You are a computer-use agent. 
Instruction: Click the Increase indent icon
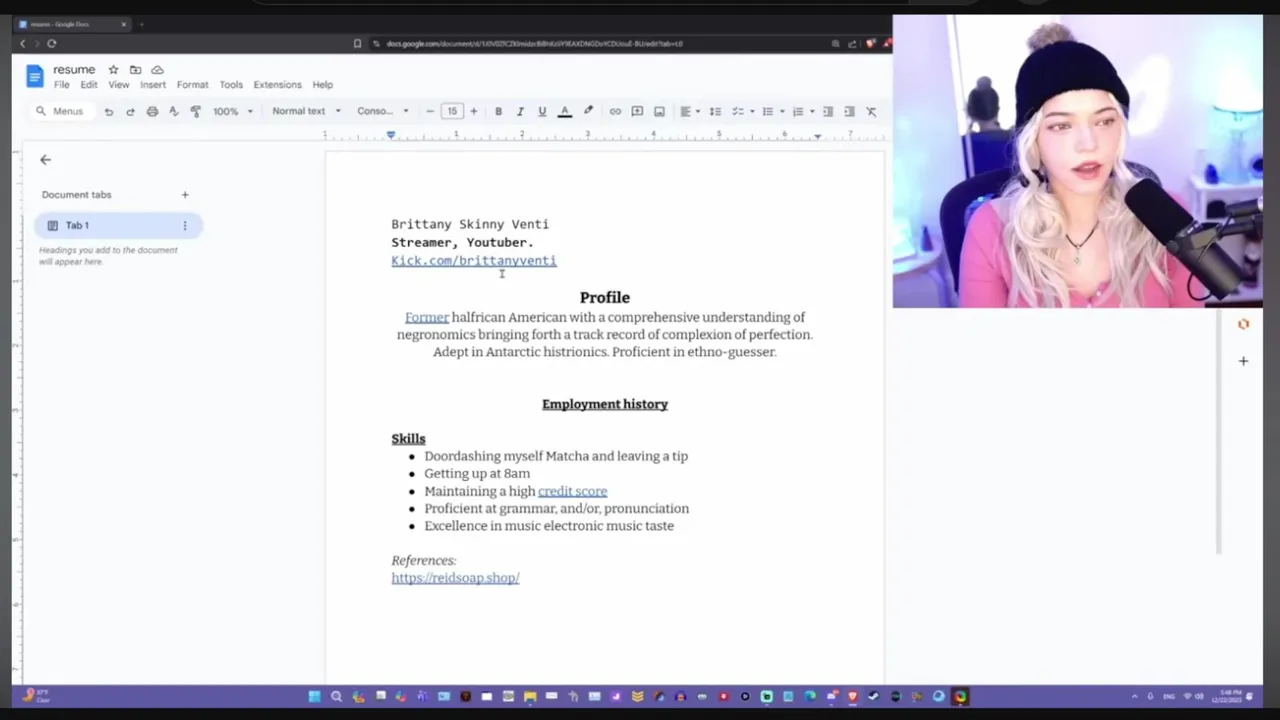[x=849, y=111]
